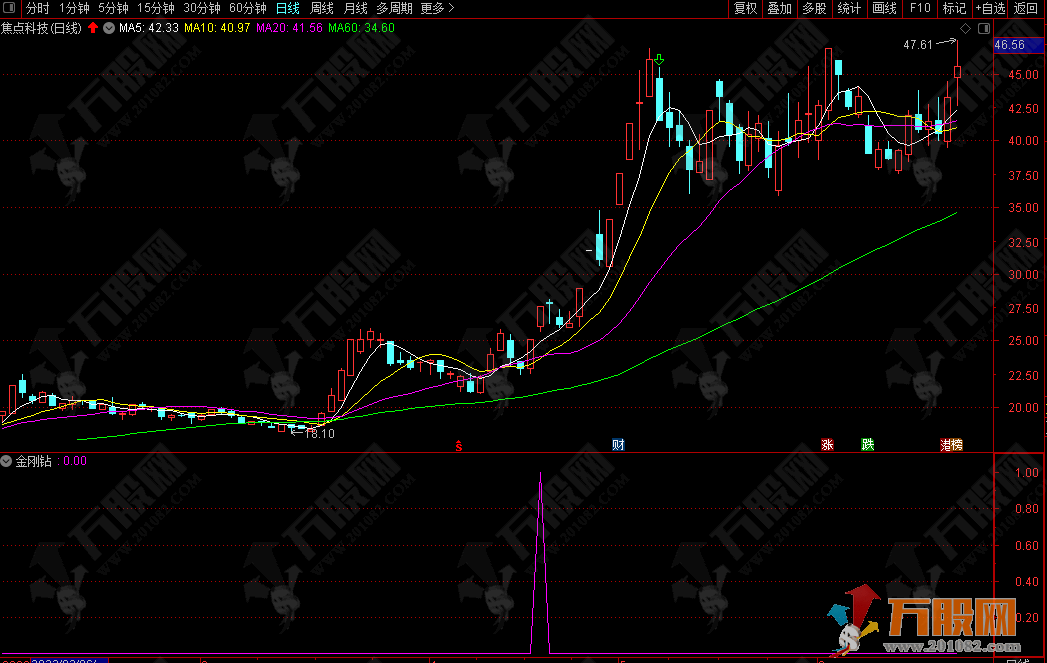This screenshot has height=663, width=1047.
Task: Click the diamond marker icon top right
Action: click(964, 28)
